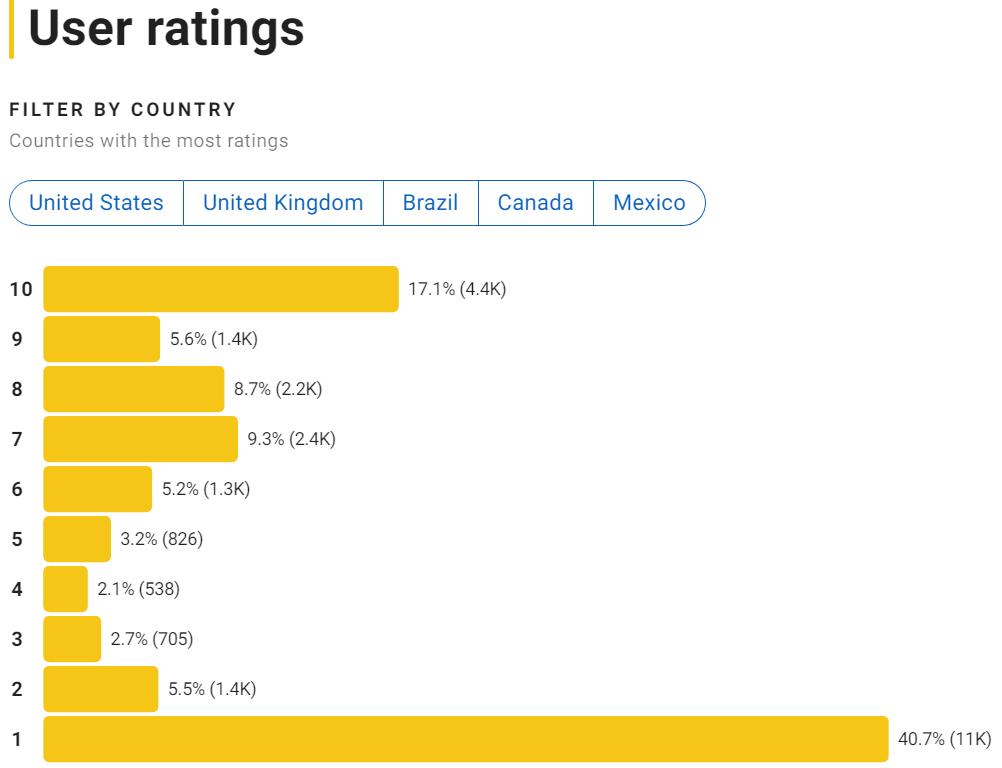Click the "Countries with the most ratings" subtitle

(148, 141)
